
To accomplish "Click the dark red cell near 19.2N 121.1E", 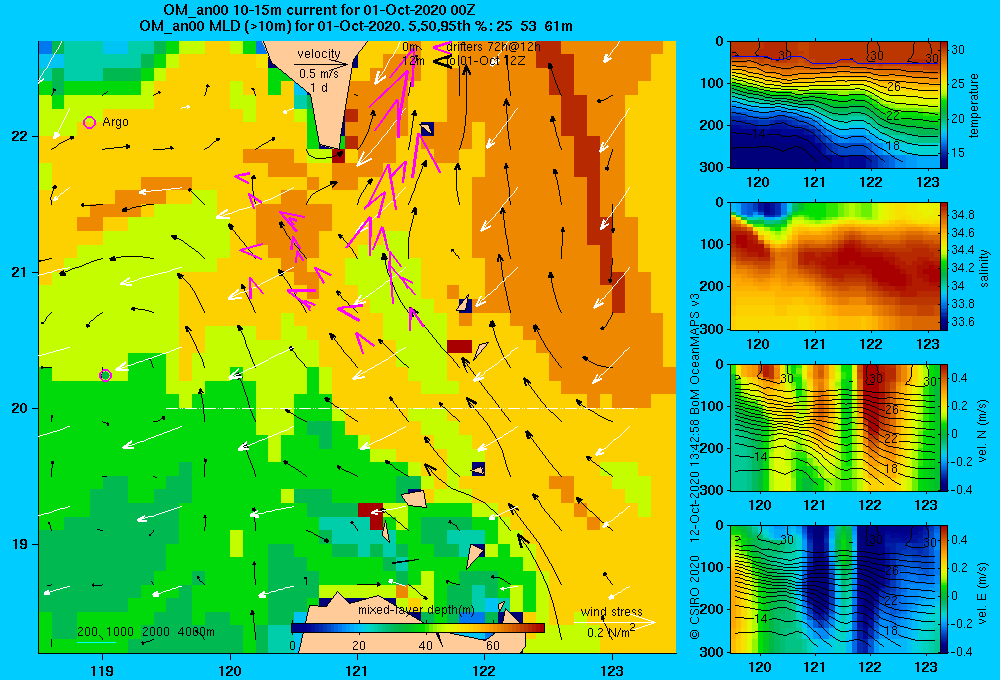I will [x=371, y=515].
